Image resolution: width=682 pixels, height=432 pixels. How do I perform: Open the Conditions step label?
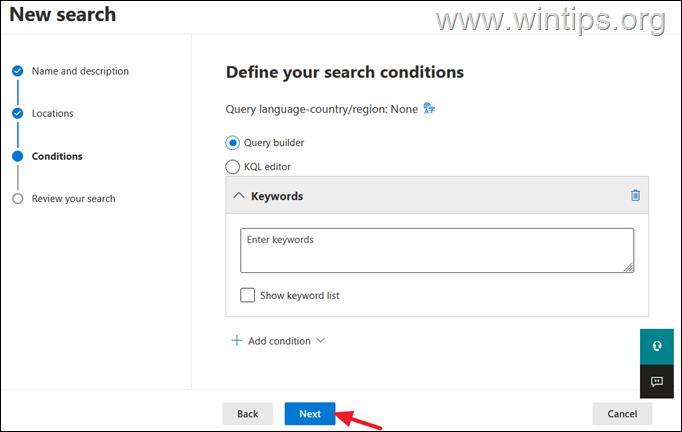click(57, 156)
